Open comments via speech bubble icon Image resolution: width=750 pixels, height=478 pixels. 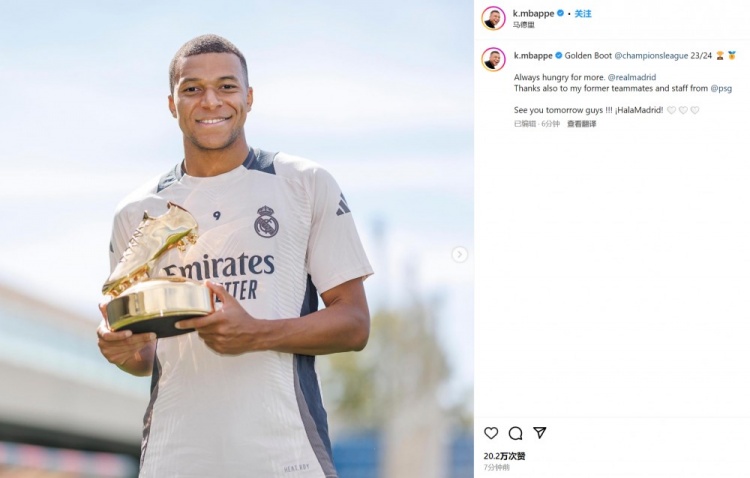(x=515, y=433)
